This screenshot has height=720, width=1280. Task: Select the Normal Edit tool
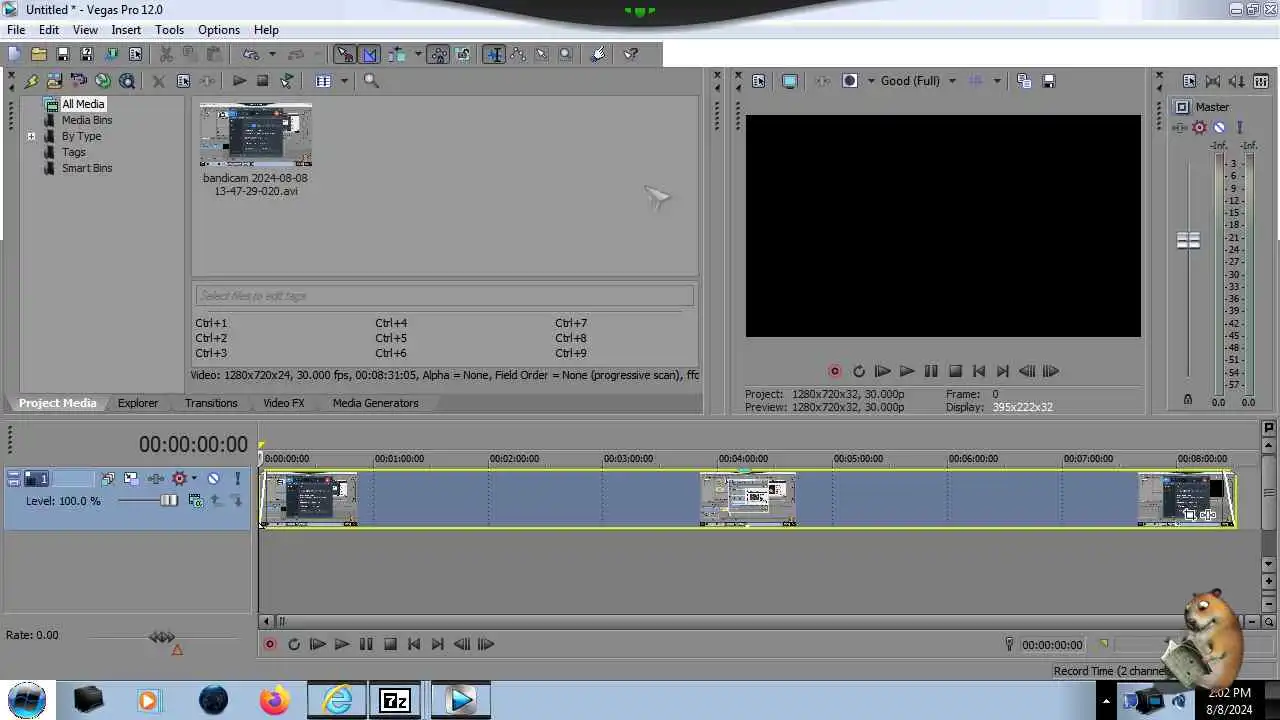pos(494,54)
